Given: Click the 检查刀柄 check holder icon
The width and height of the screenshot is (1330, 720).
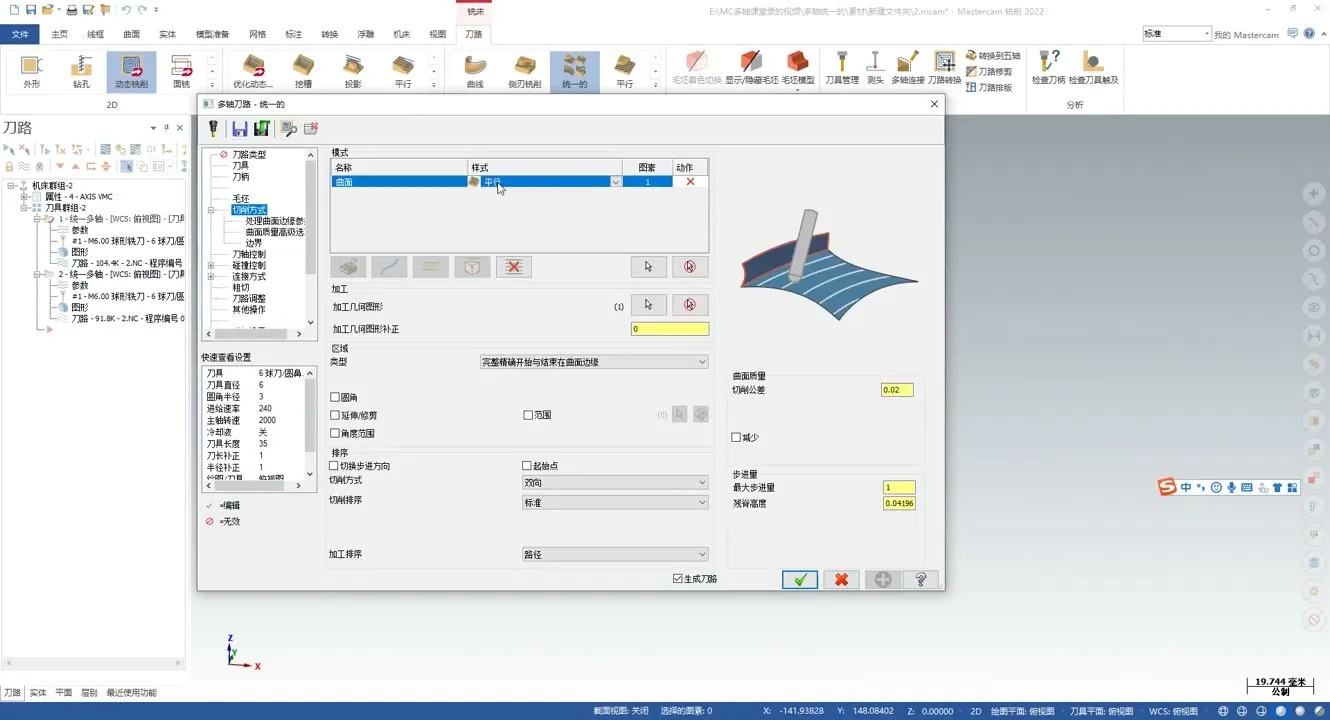Looking at the screenshot, I should (x=1048, y=68).
